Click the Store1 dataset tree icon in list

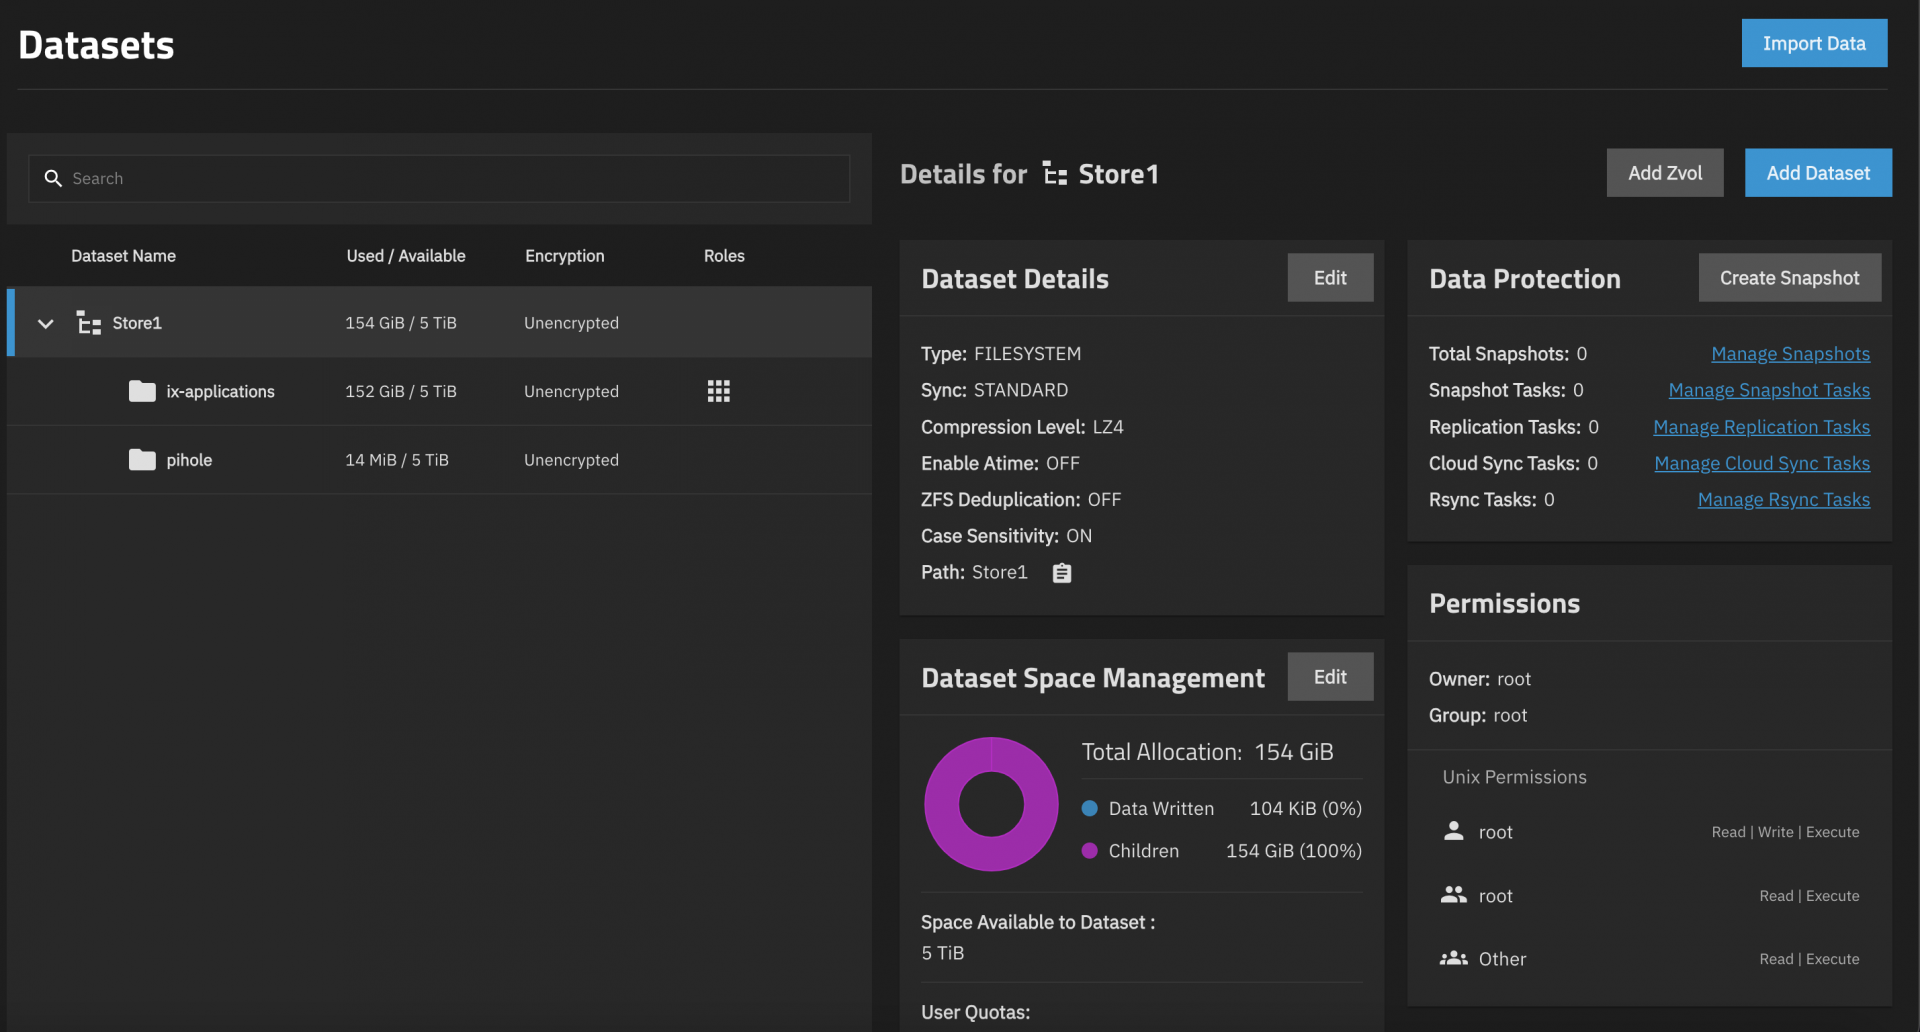click(89, 323)
